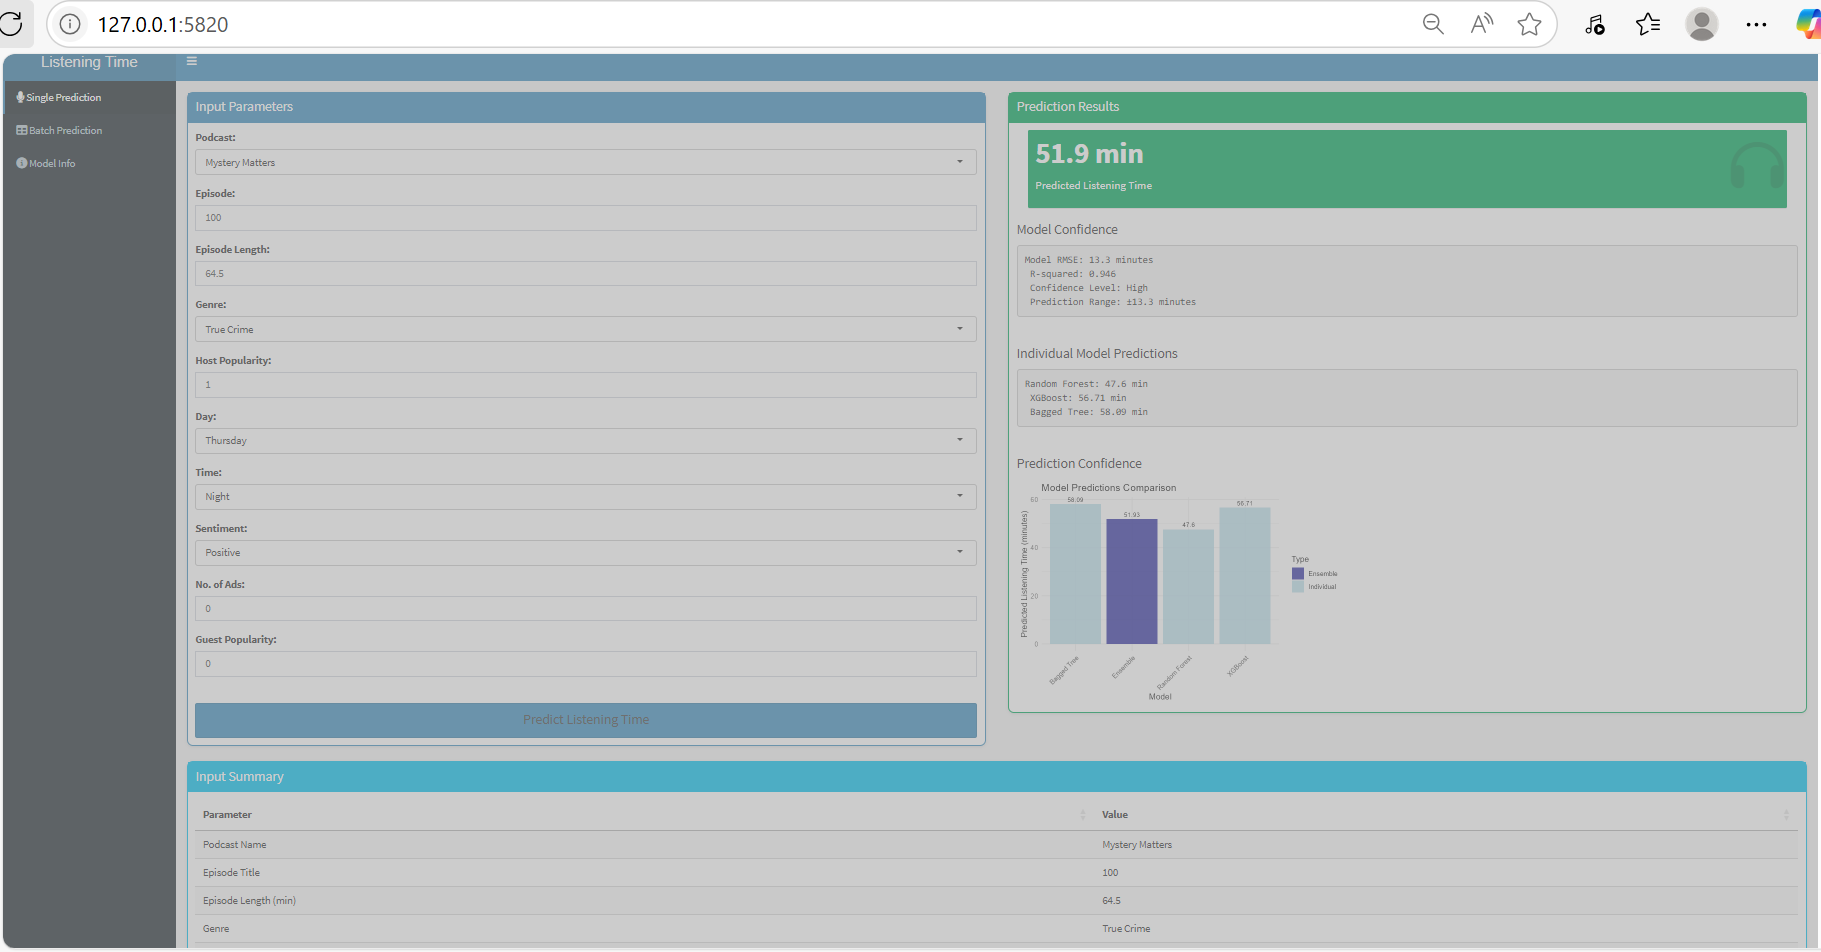Click the browser address bar URL
Viewport: 1821px width, 952px height.
click(163, 24)
